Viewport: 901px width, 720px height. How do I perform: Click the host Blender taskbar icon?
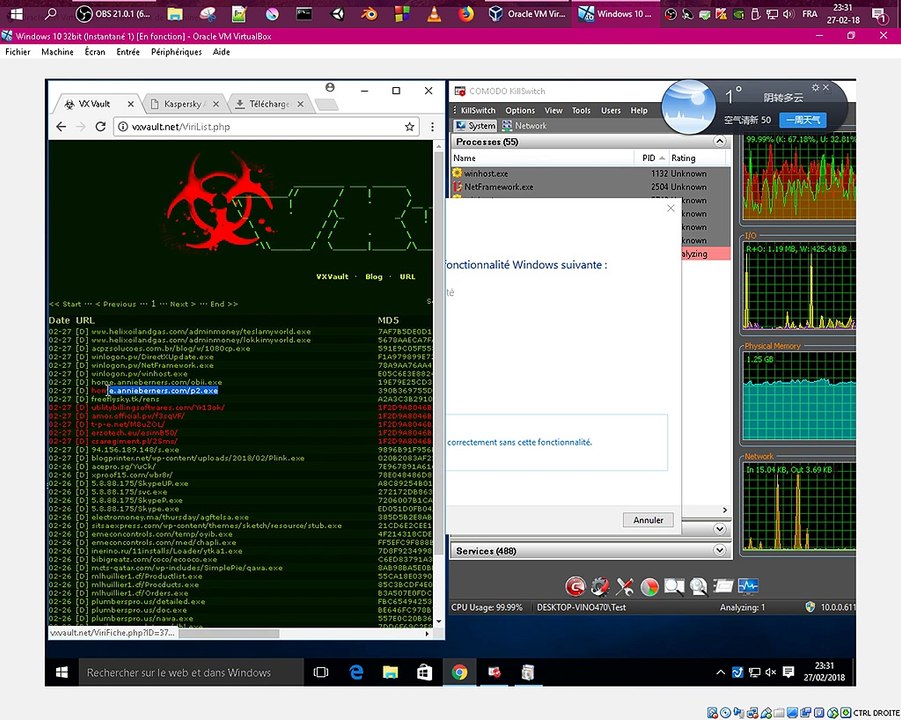point(369,14)
